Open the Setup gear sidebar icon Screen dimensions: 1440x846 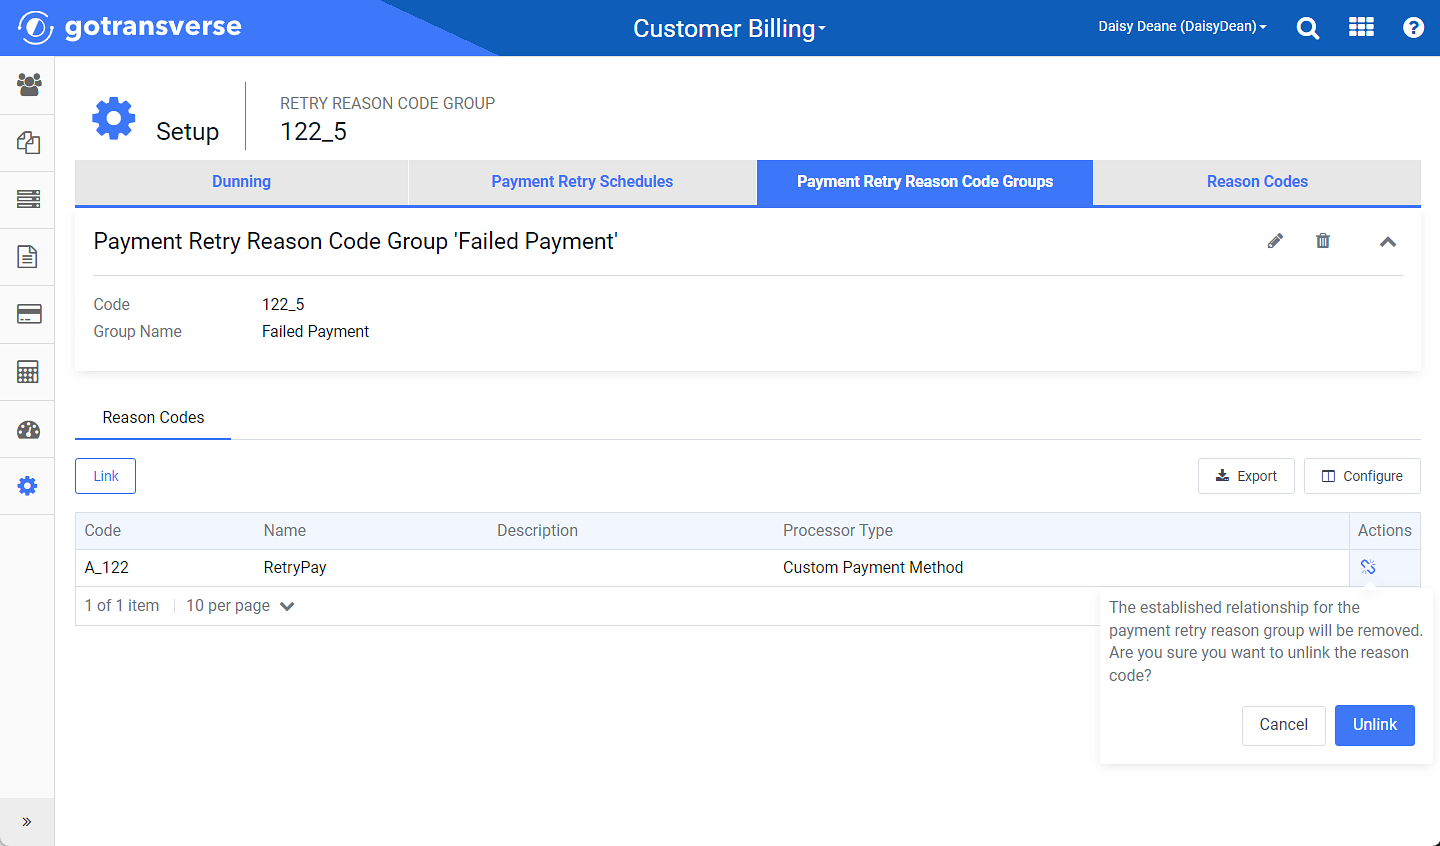(28, 486)
